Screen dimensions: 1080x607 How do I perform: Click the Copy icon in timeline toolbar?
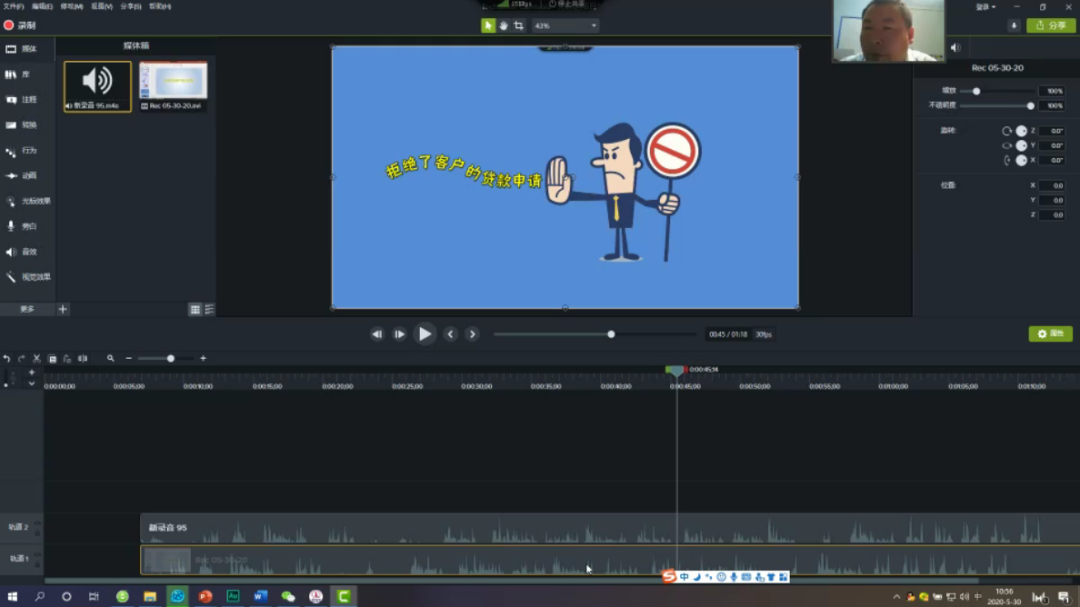coord(52,358)
